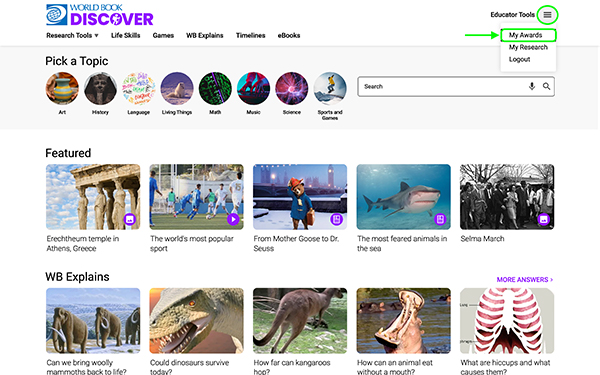Click book badge on shark card
600x375 pixels.
[440, 219]
